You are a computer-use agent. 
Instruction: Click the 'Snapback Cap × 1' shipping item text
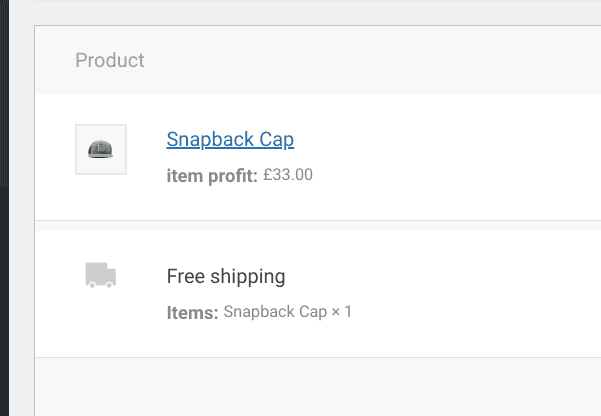pos(287,312)
